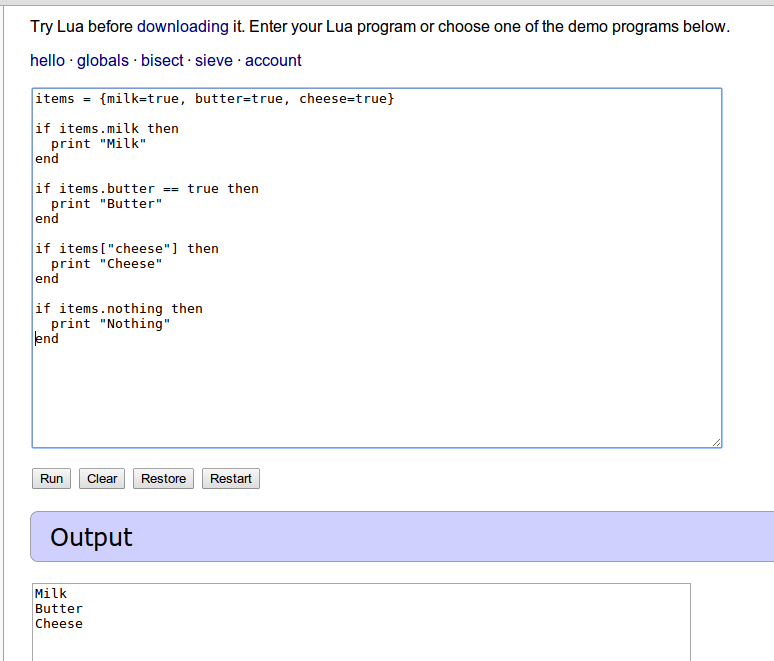The image size is (774, 661).
Task: Click 'Butter' in the output
Action: (x=59, y=609)
